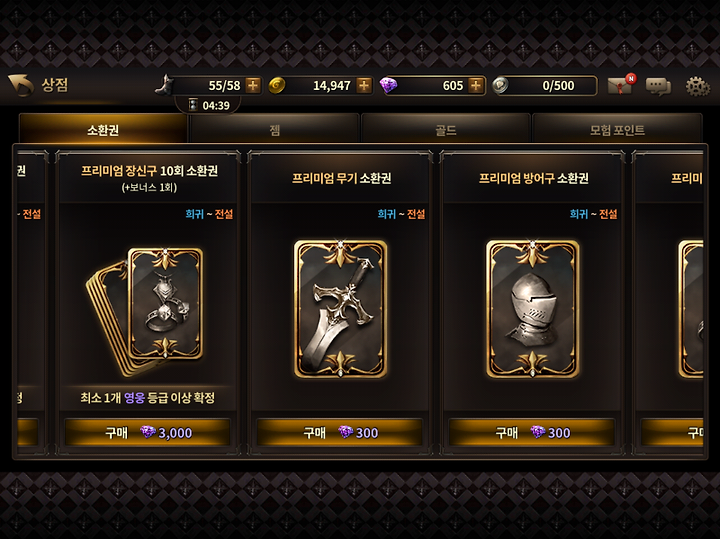Tap the sword weapon card image
This screenshot has height=539, width=720.
340,309
